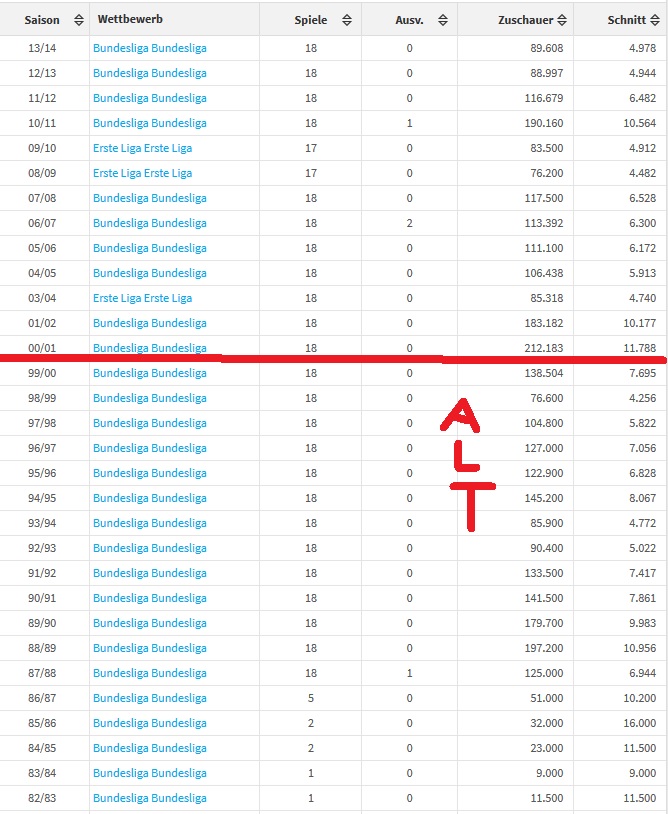Open Bundesliga link for season 83/84
This screenshot has height=814, width=668.
149,773
